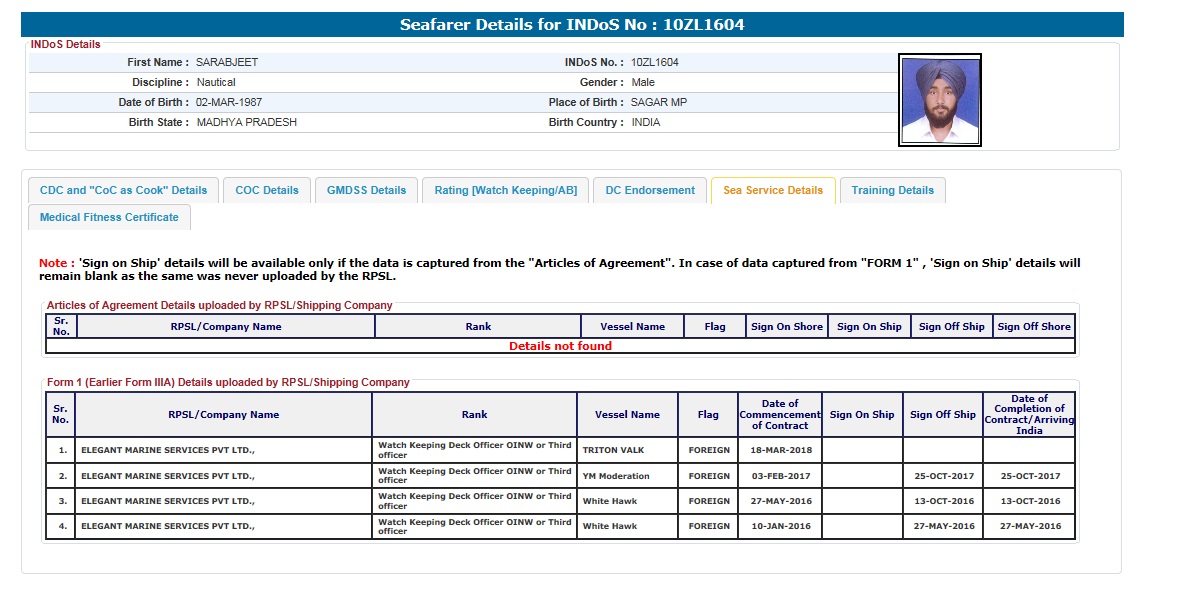The image size is (1193, 596).
Task: Select the Rating [Watch Keeping/AB] tab
Action: coord(505,190)
